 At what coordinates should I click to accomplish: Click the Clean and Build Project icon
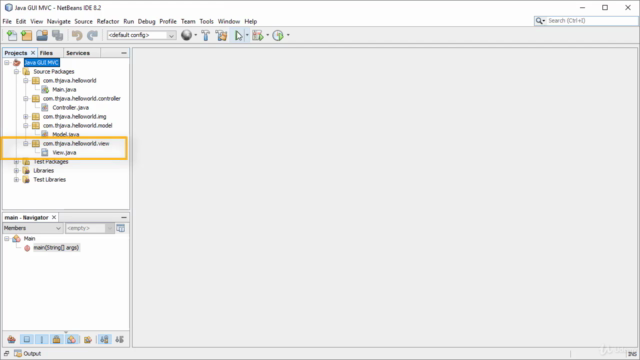coord(221,36)
